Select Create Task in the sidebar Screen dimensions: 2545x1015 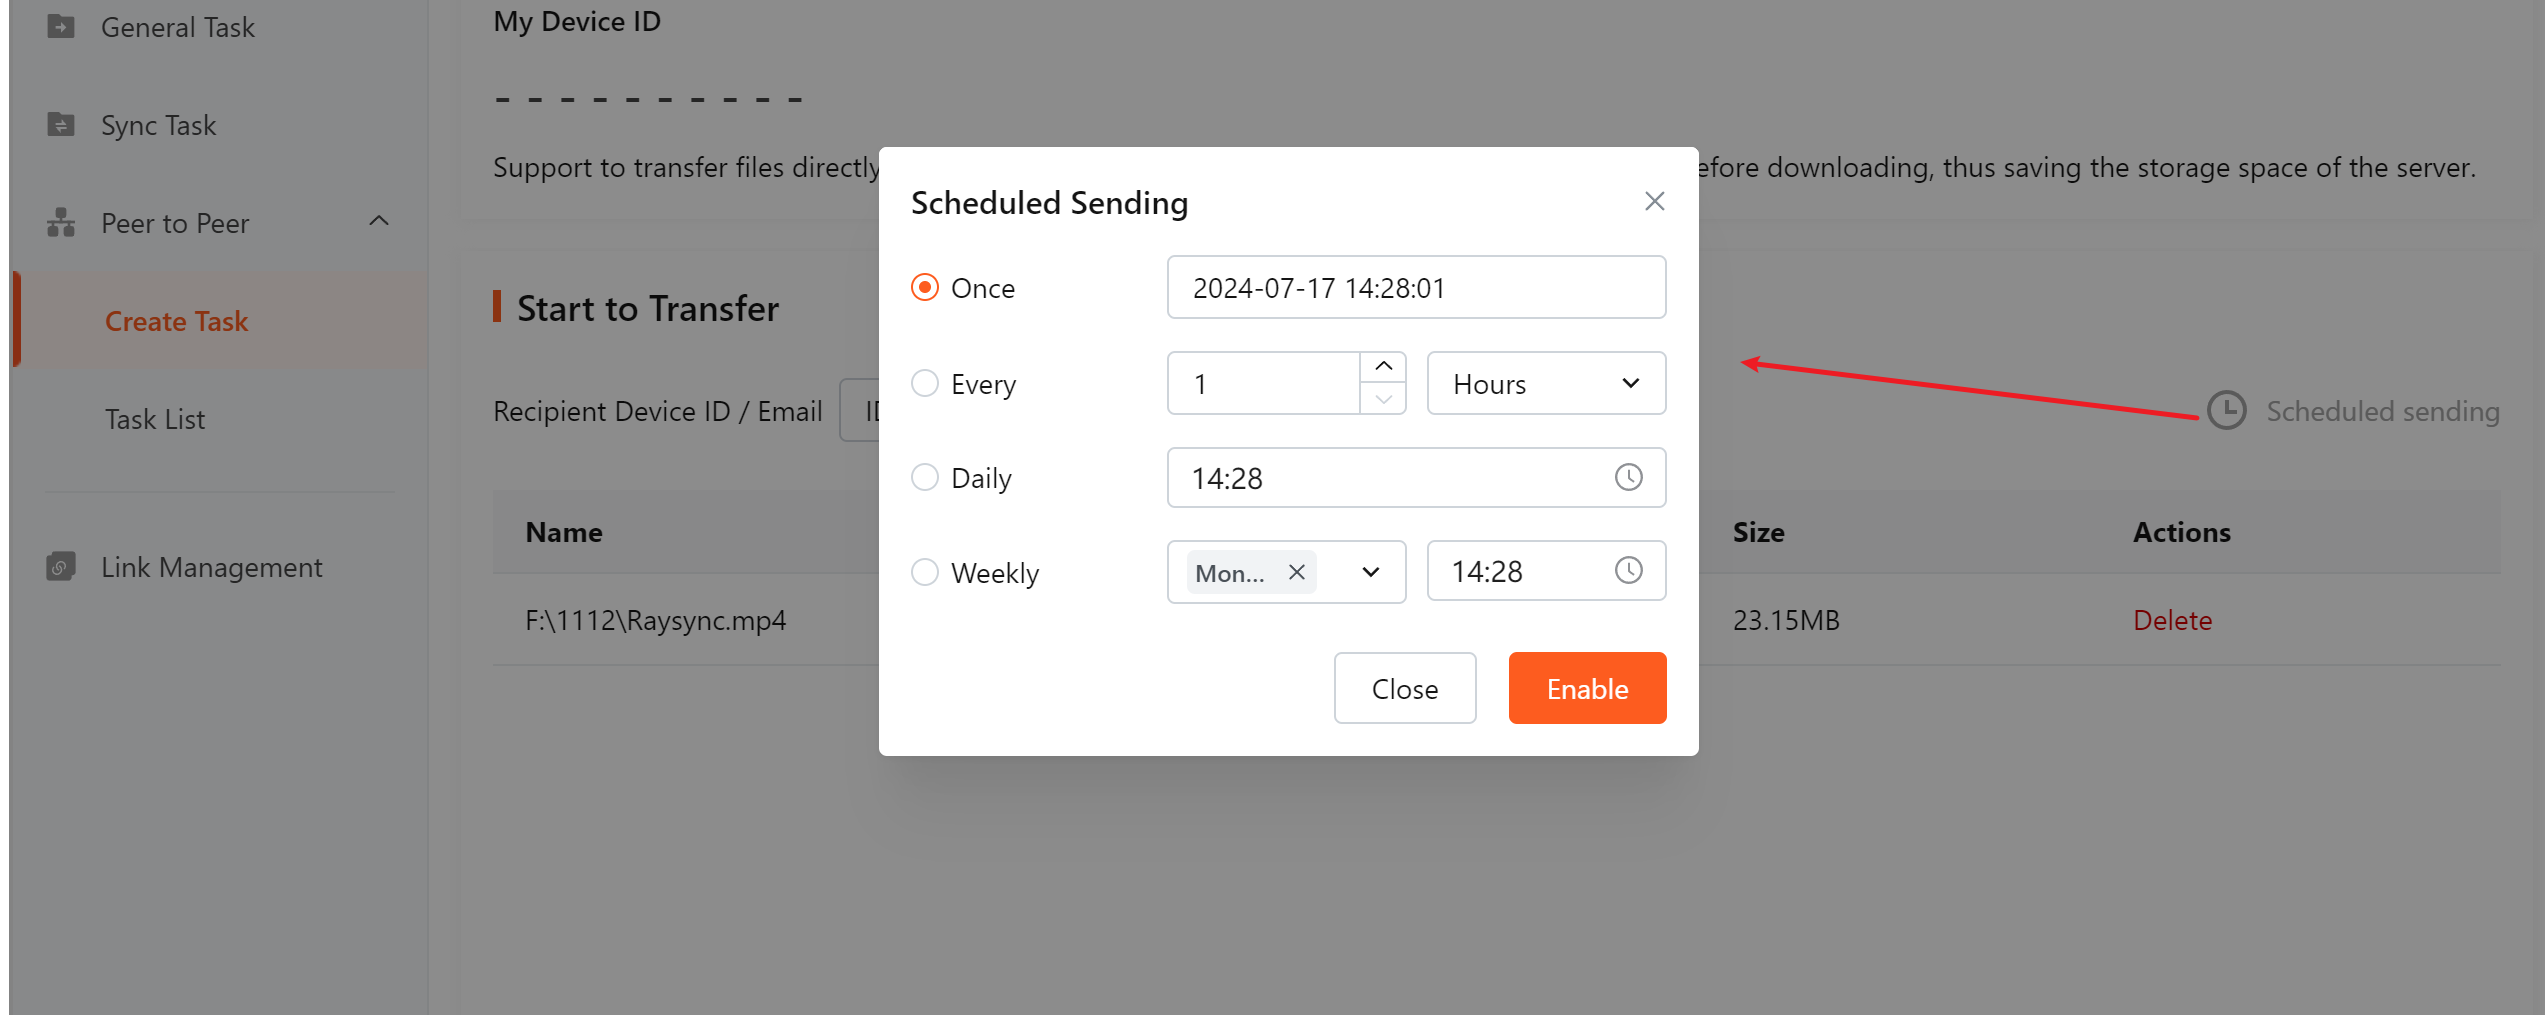tap(176, 321)
